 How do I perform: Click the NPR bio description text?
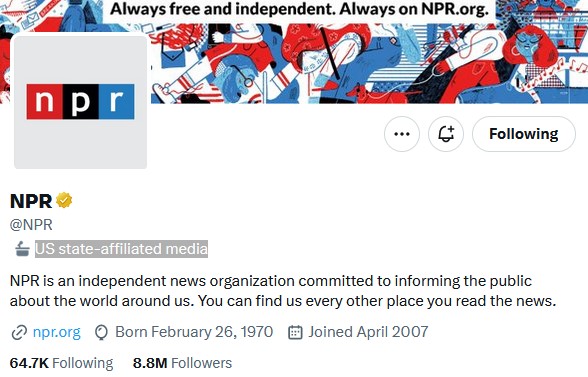point(283,291)
